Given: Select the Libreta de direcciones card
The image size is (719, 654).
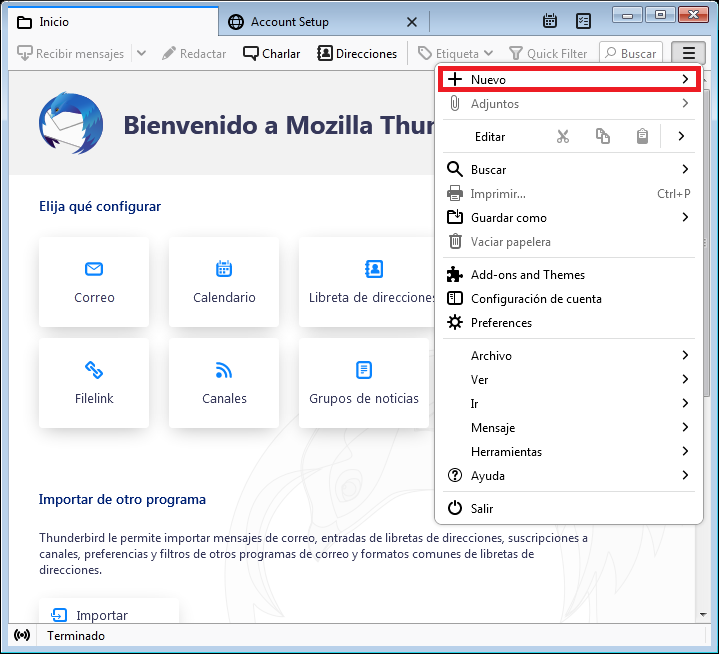Looking at the screenshot, I should pos(367,282).
